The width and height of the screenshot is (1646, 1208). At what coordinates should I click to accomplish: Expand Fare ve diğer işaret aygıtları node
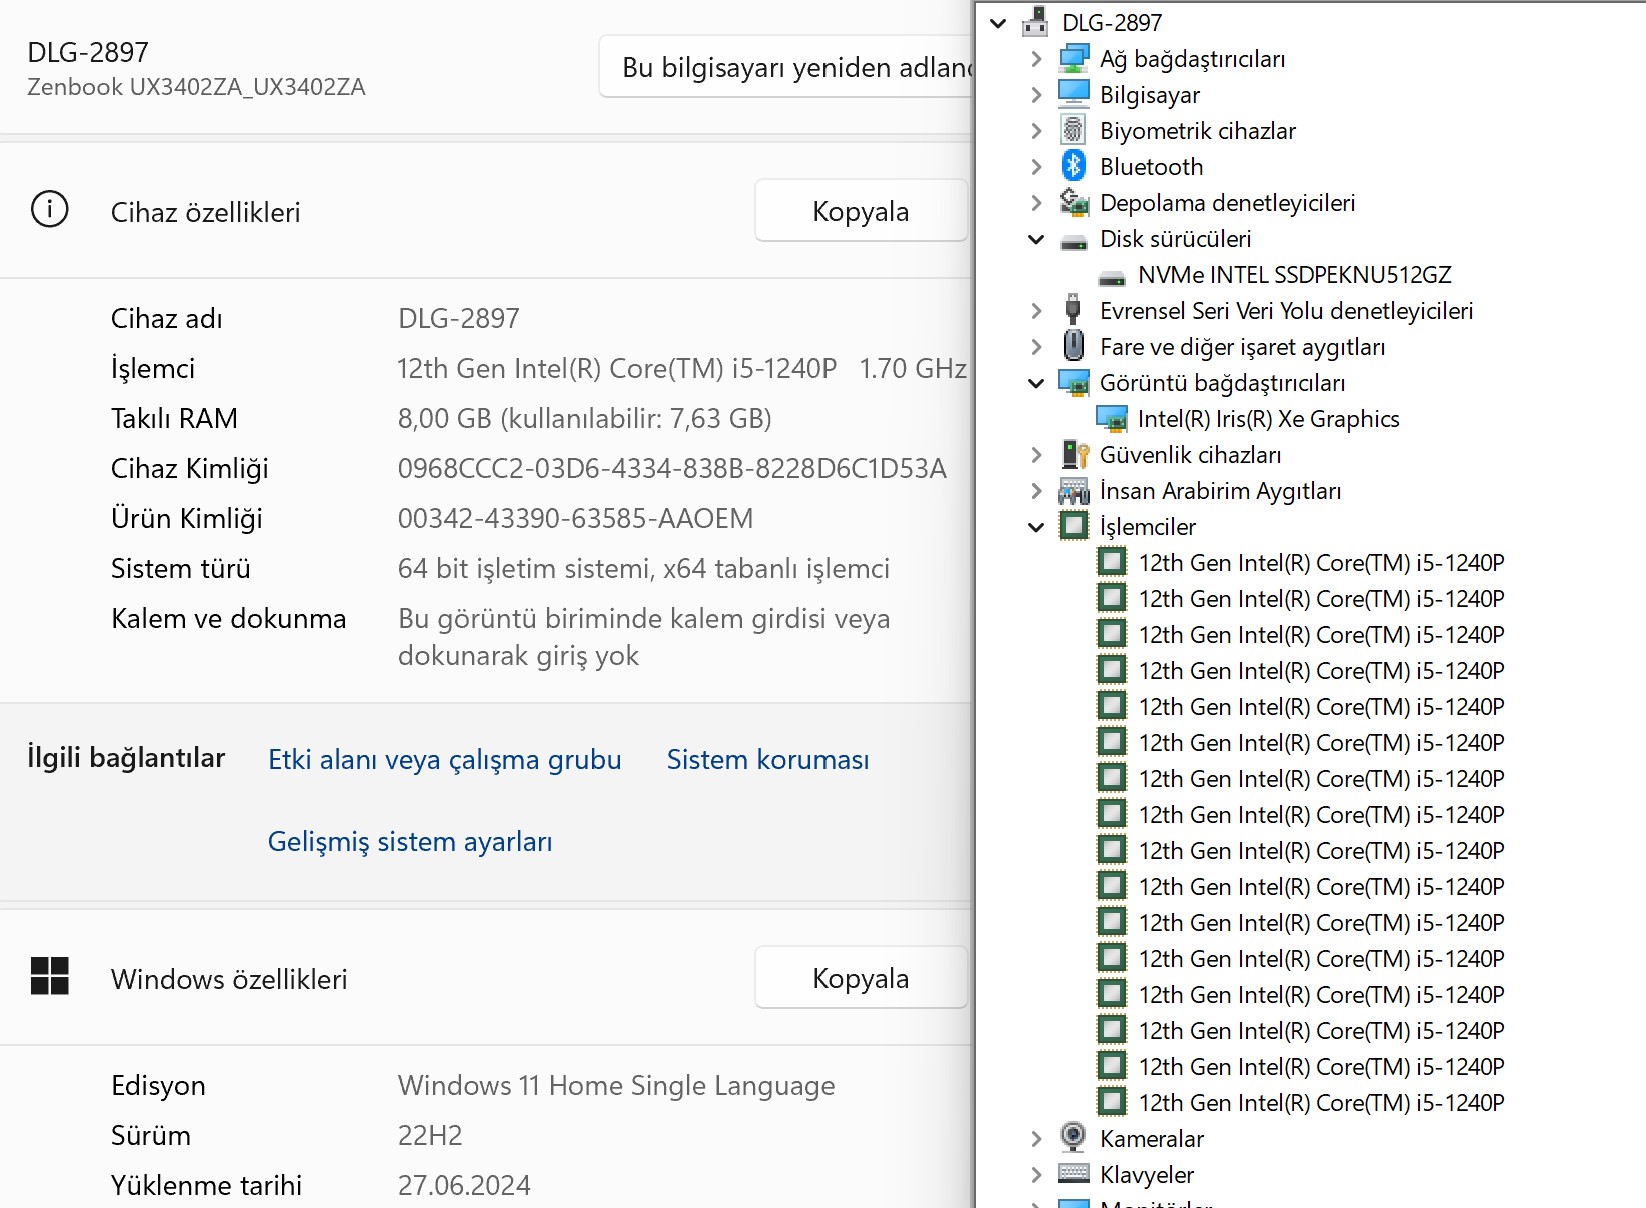click(1036, 347)
